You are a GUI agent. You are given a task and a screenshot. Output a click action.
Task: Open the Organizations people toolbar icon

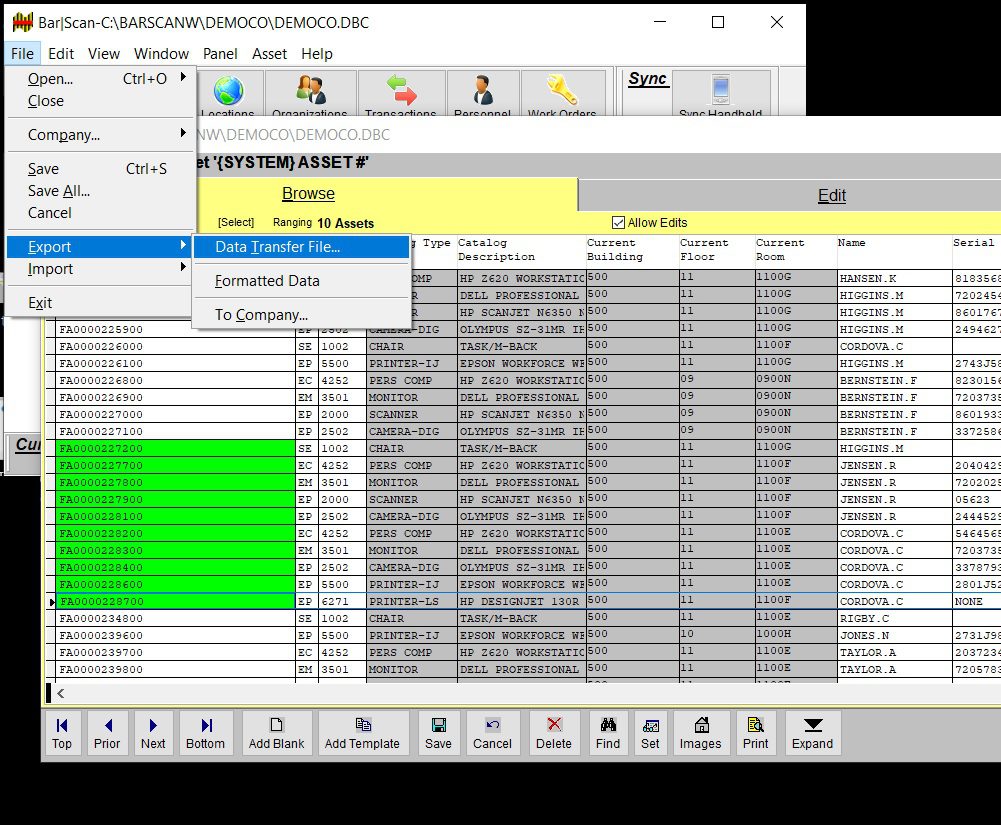click(x=310, y=90)
